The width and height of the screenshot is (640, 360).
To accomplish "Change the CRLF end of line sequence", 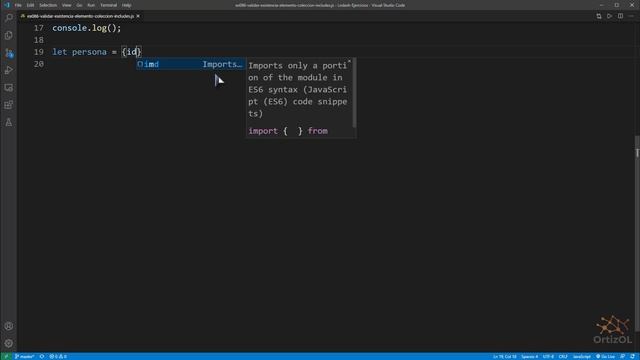I will 563,356.
